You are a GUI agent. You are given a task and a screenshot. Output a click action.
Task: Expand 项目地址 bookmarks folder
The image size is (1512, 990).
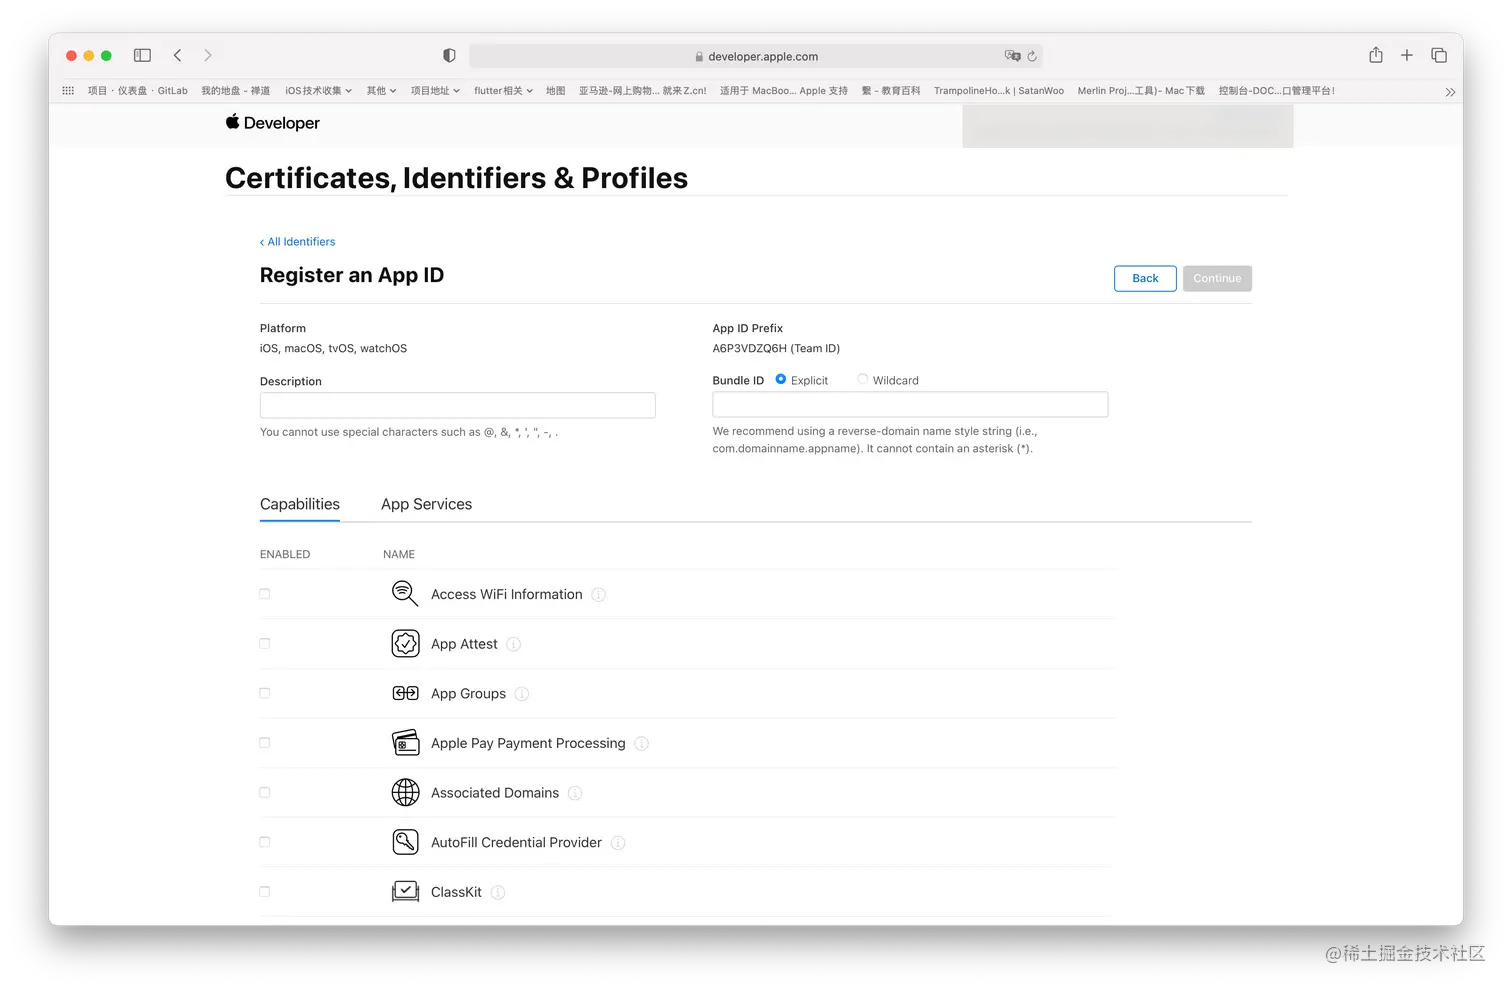(435, 91)
